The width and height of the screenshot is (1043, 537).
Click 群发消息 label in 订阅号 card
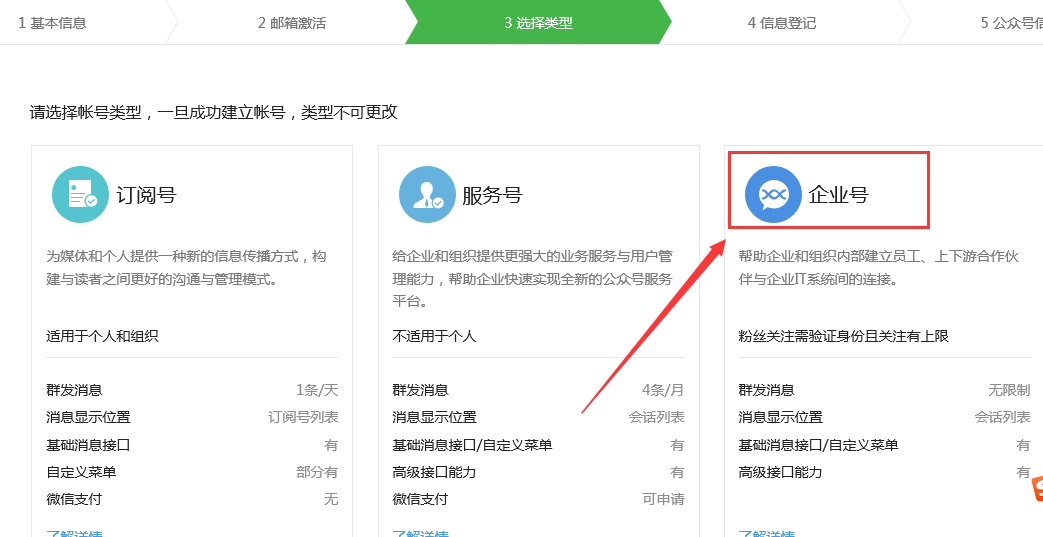coord(74,390)
